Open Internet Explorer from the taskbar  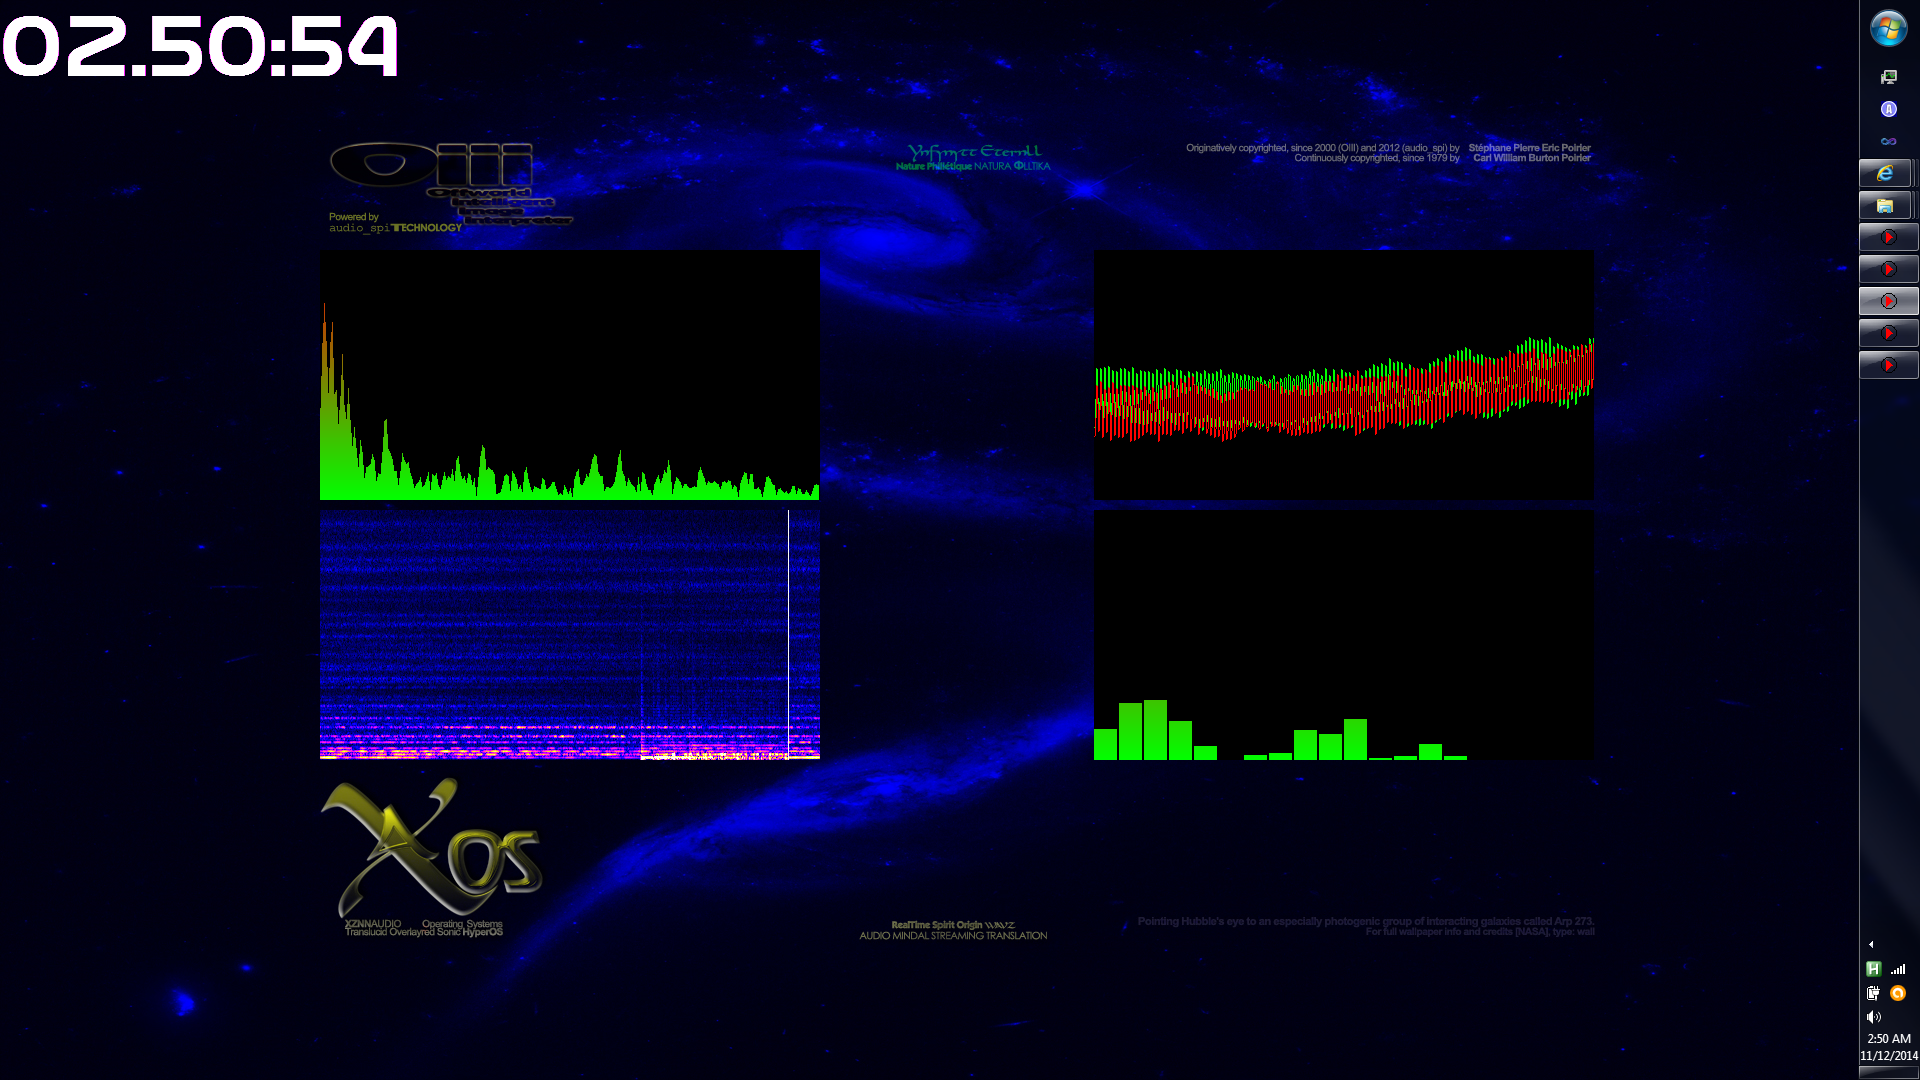[1885, 173]
